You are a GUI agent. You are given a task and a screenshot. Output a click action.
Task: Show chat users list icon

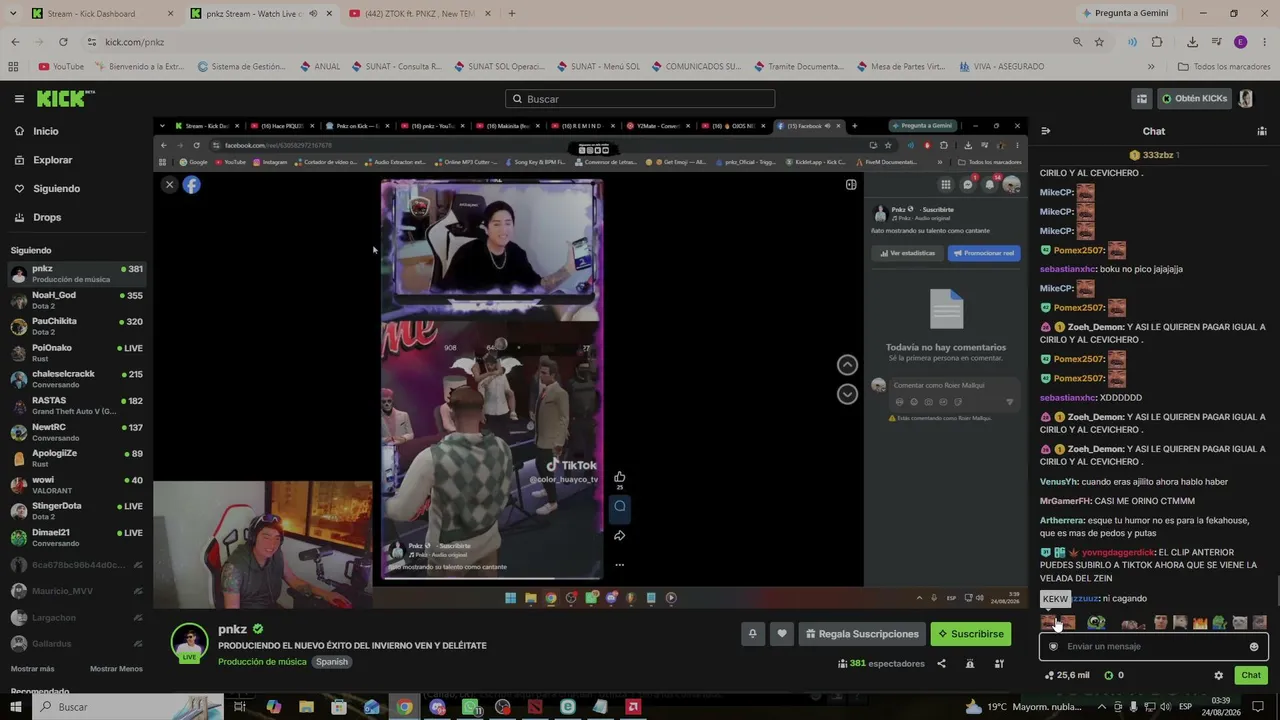coord(1262,131)
